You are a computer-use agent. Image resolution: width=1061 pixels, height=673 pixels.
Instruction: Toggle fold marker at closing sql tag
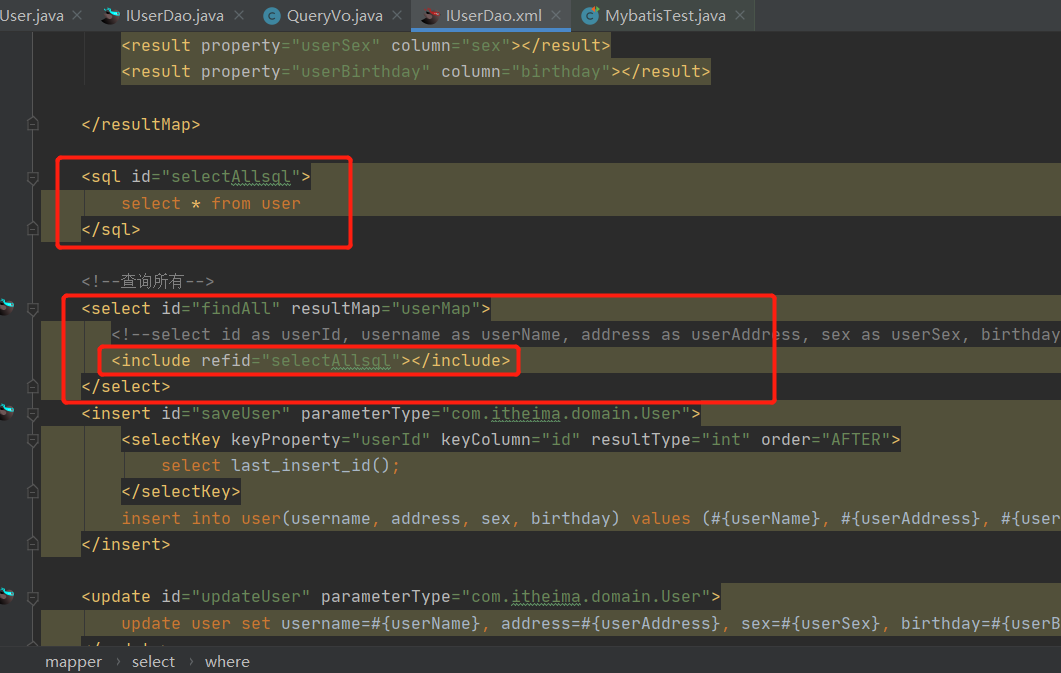tap(32, 229)
